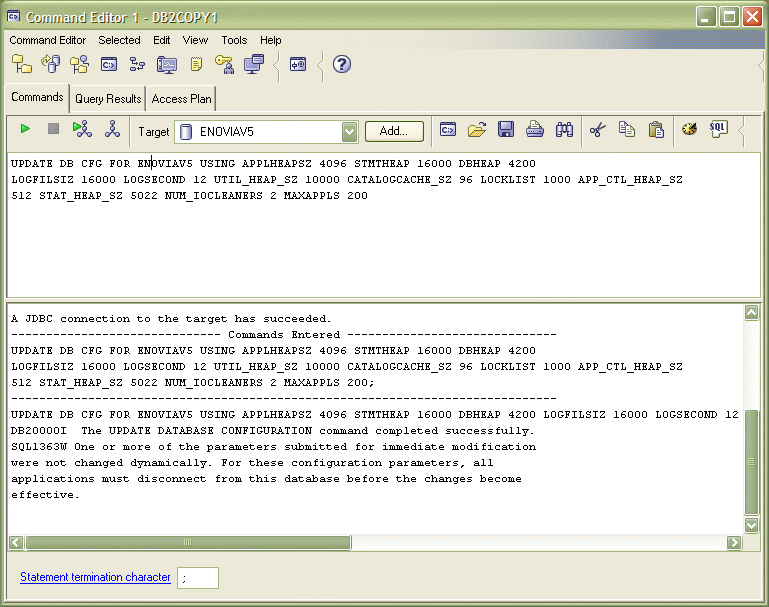The height and width of the screenshot is (607, 769).
Task: Click the Journal notepad icon
Action: point(196,64)
